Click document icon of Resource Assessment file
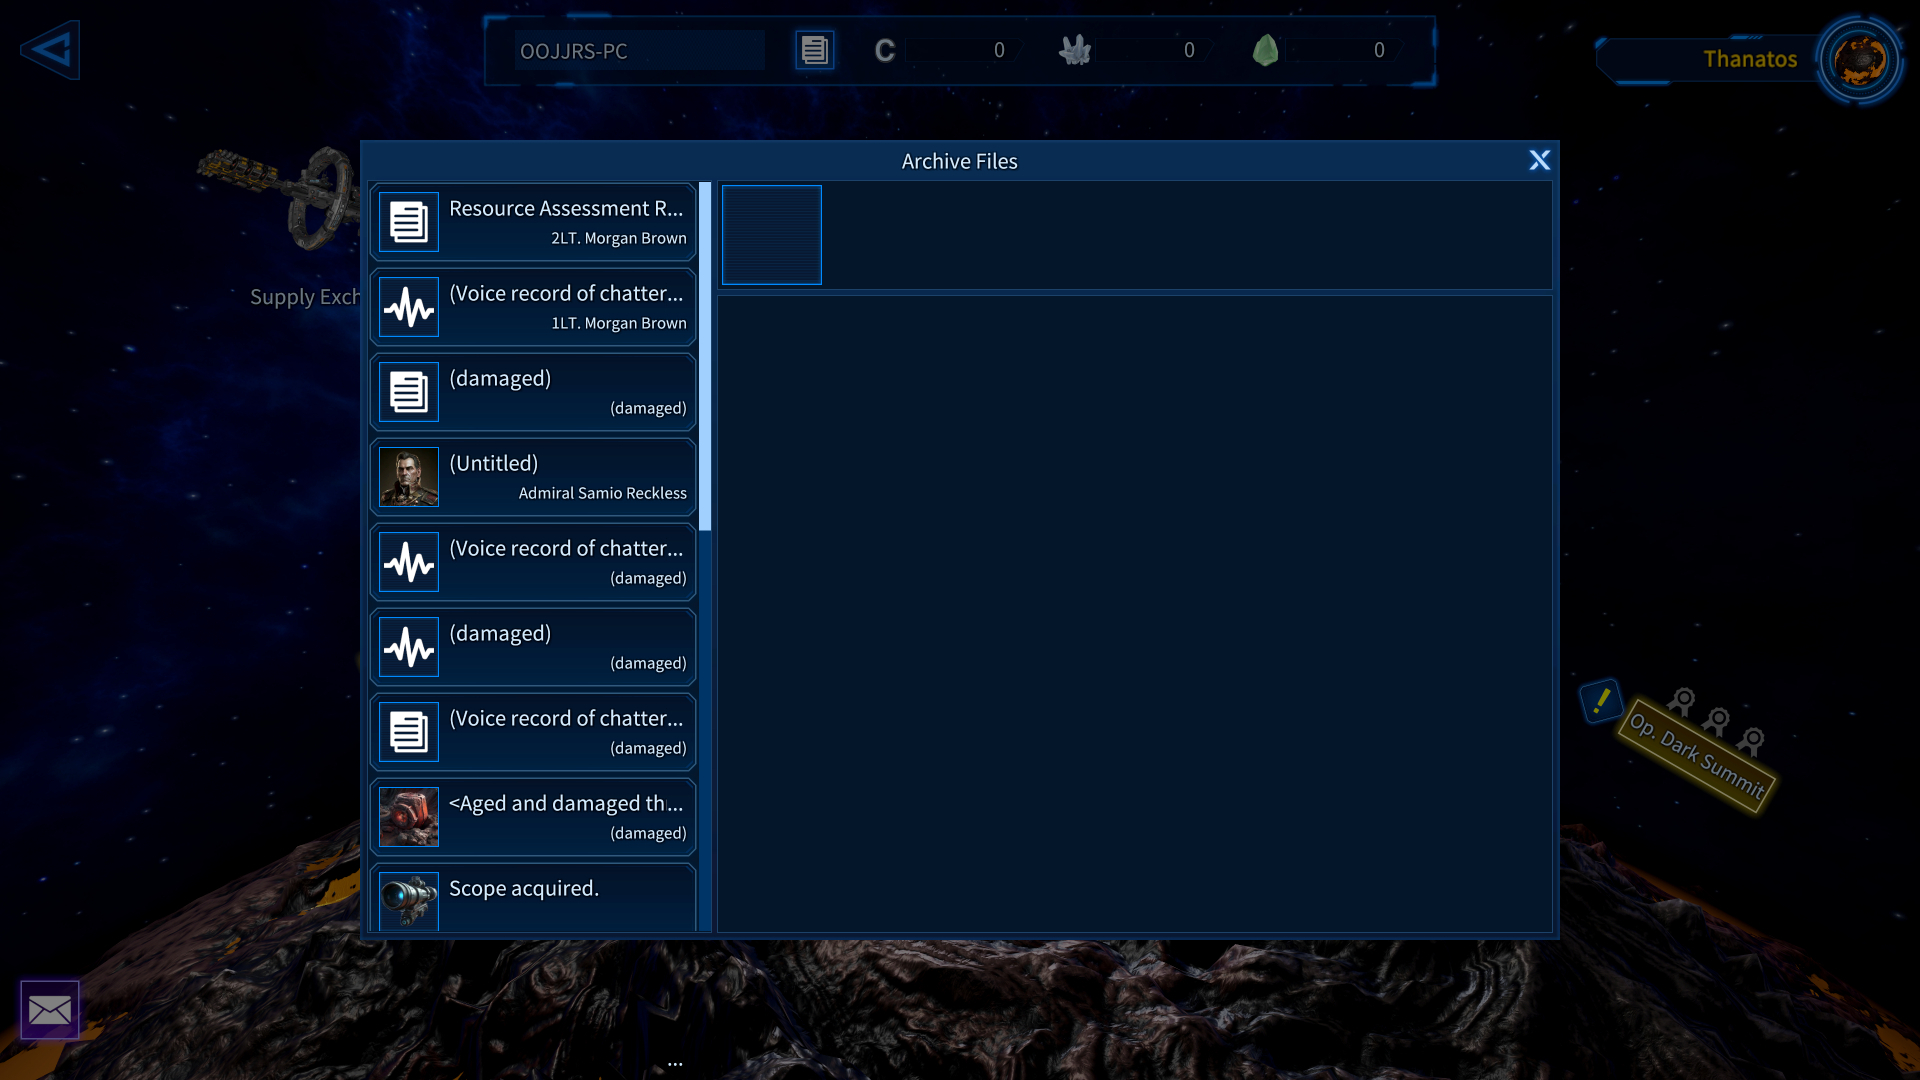This screenshot has height=1080, width=1920. point(409,222)
